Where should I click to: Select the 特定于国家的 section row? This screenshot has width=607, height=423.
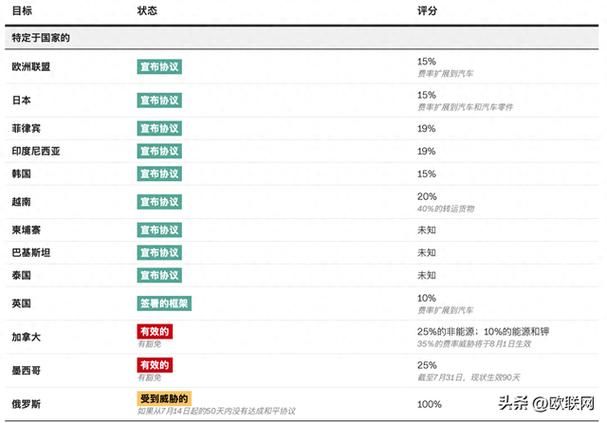pos(302,38)
